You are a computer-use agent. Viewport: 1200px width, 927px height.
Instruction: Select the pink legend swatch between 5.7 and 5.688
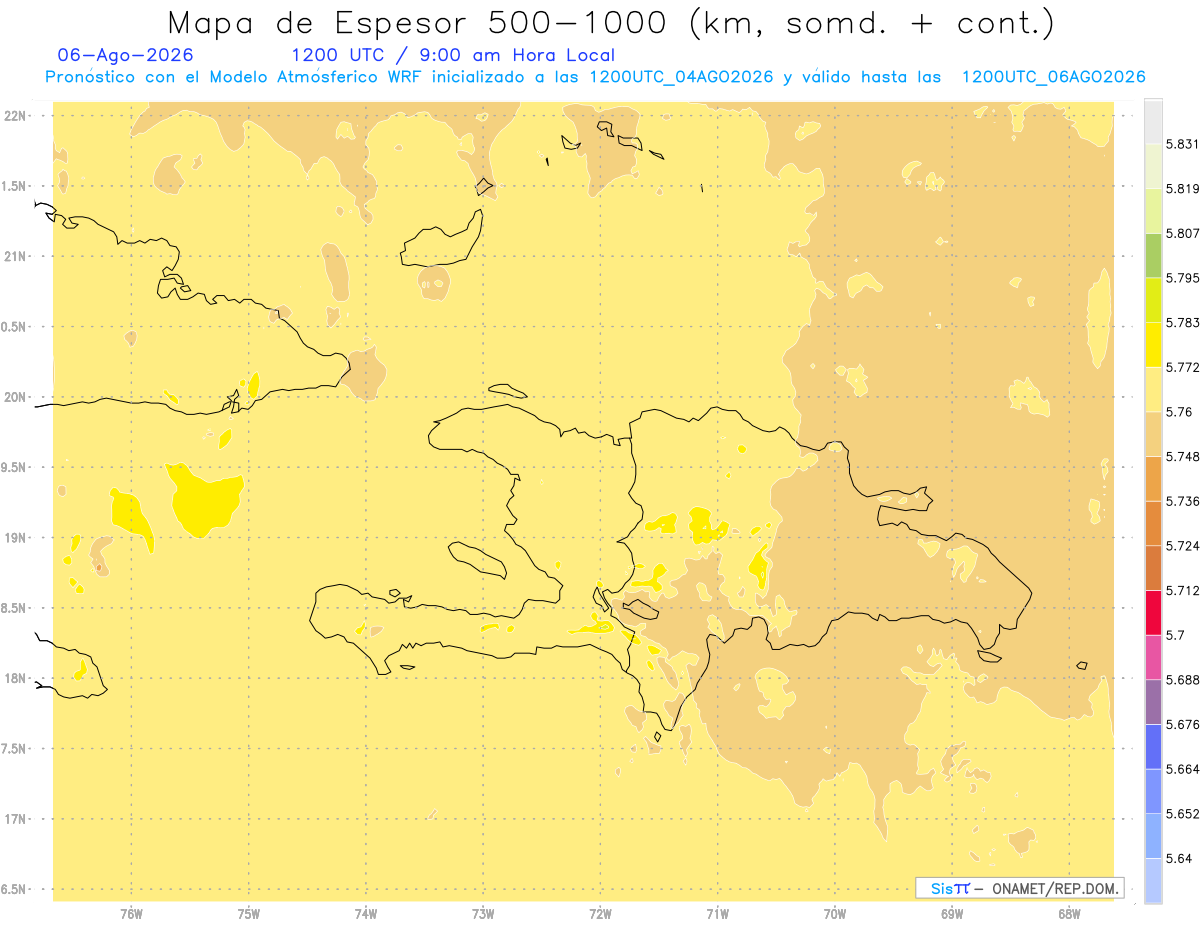point(1153,657)
